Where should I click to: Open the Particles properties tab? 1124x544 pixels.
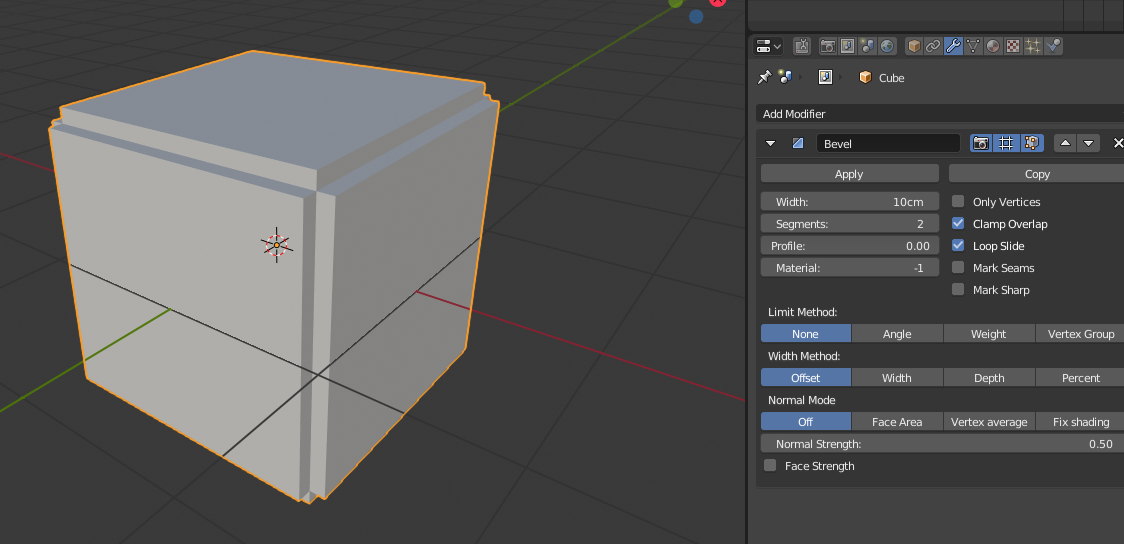click(1033, 47)
